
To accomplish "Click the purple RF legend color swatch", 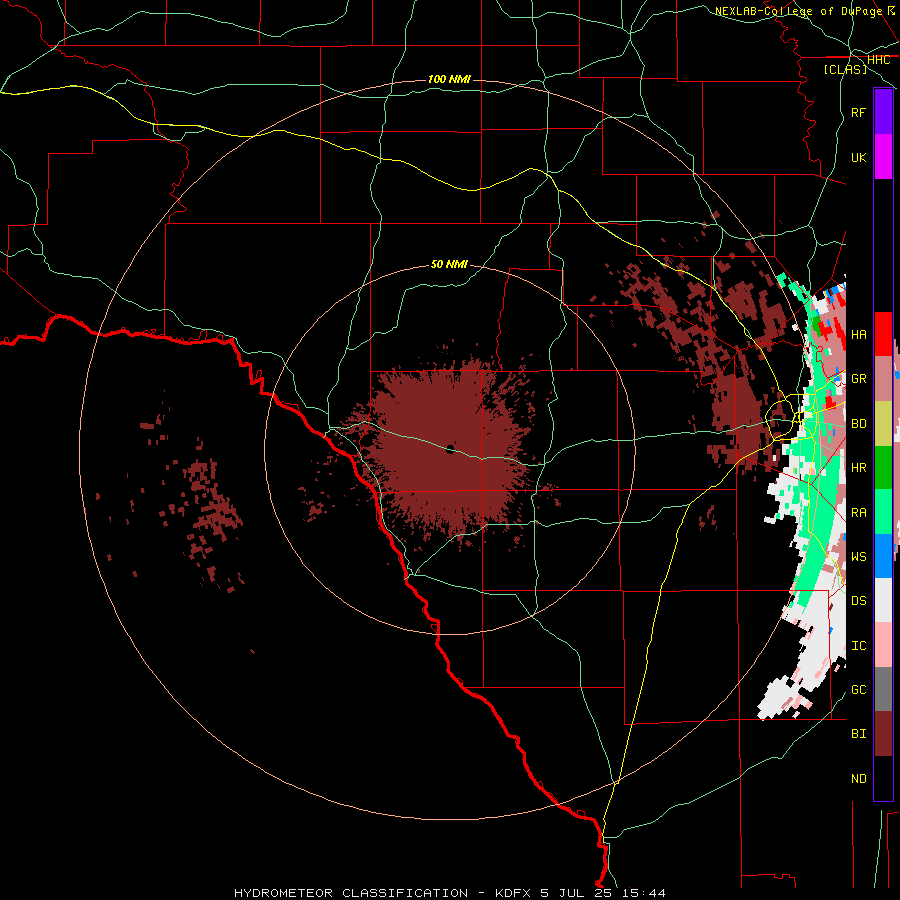I will click(x=883, y=112).
